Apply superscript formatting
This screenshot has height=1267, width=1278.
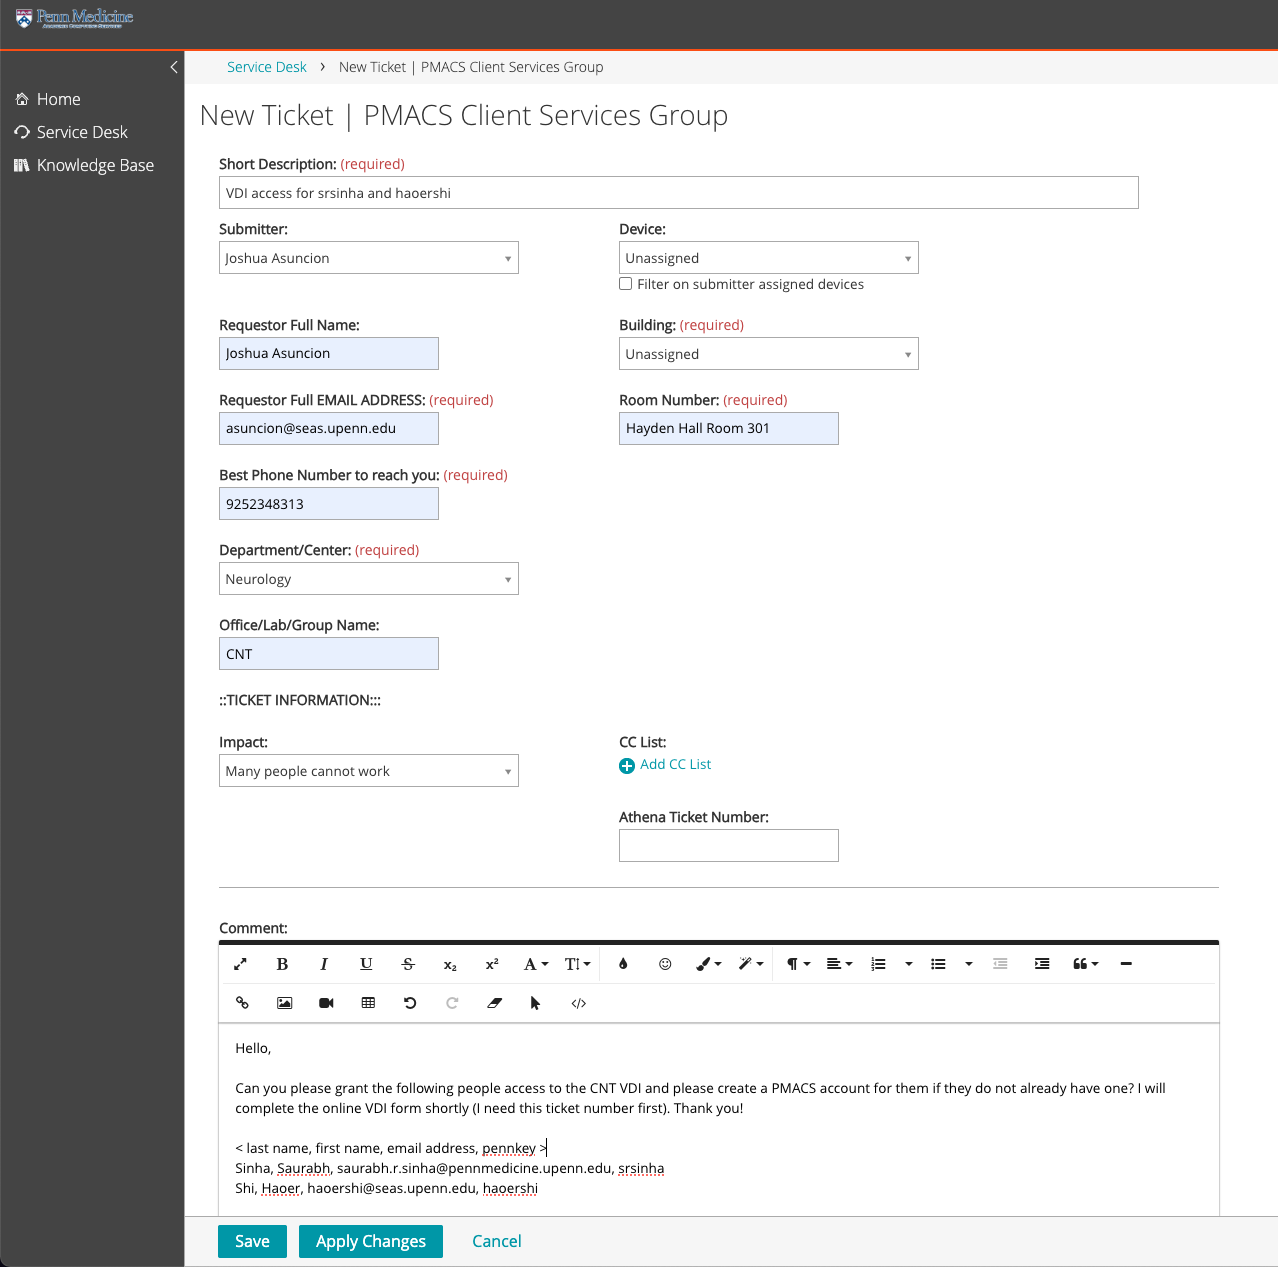(x=492, y=964)
